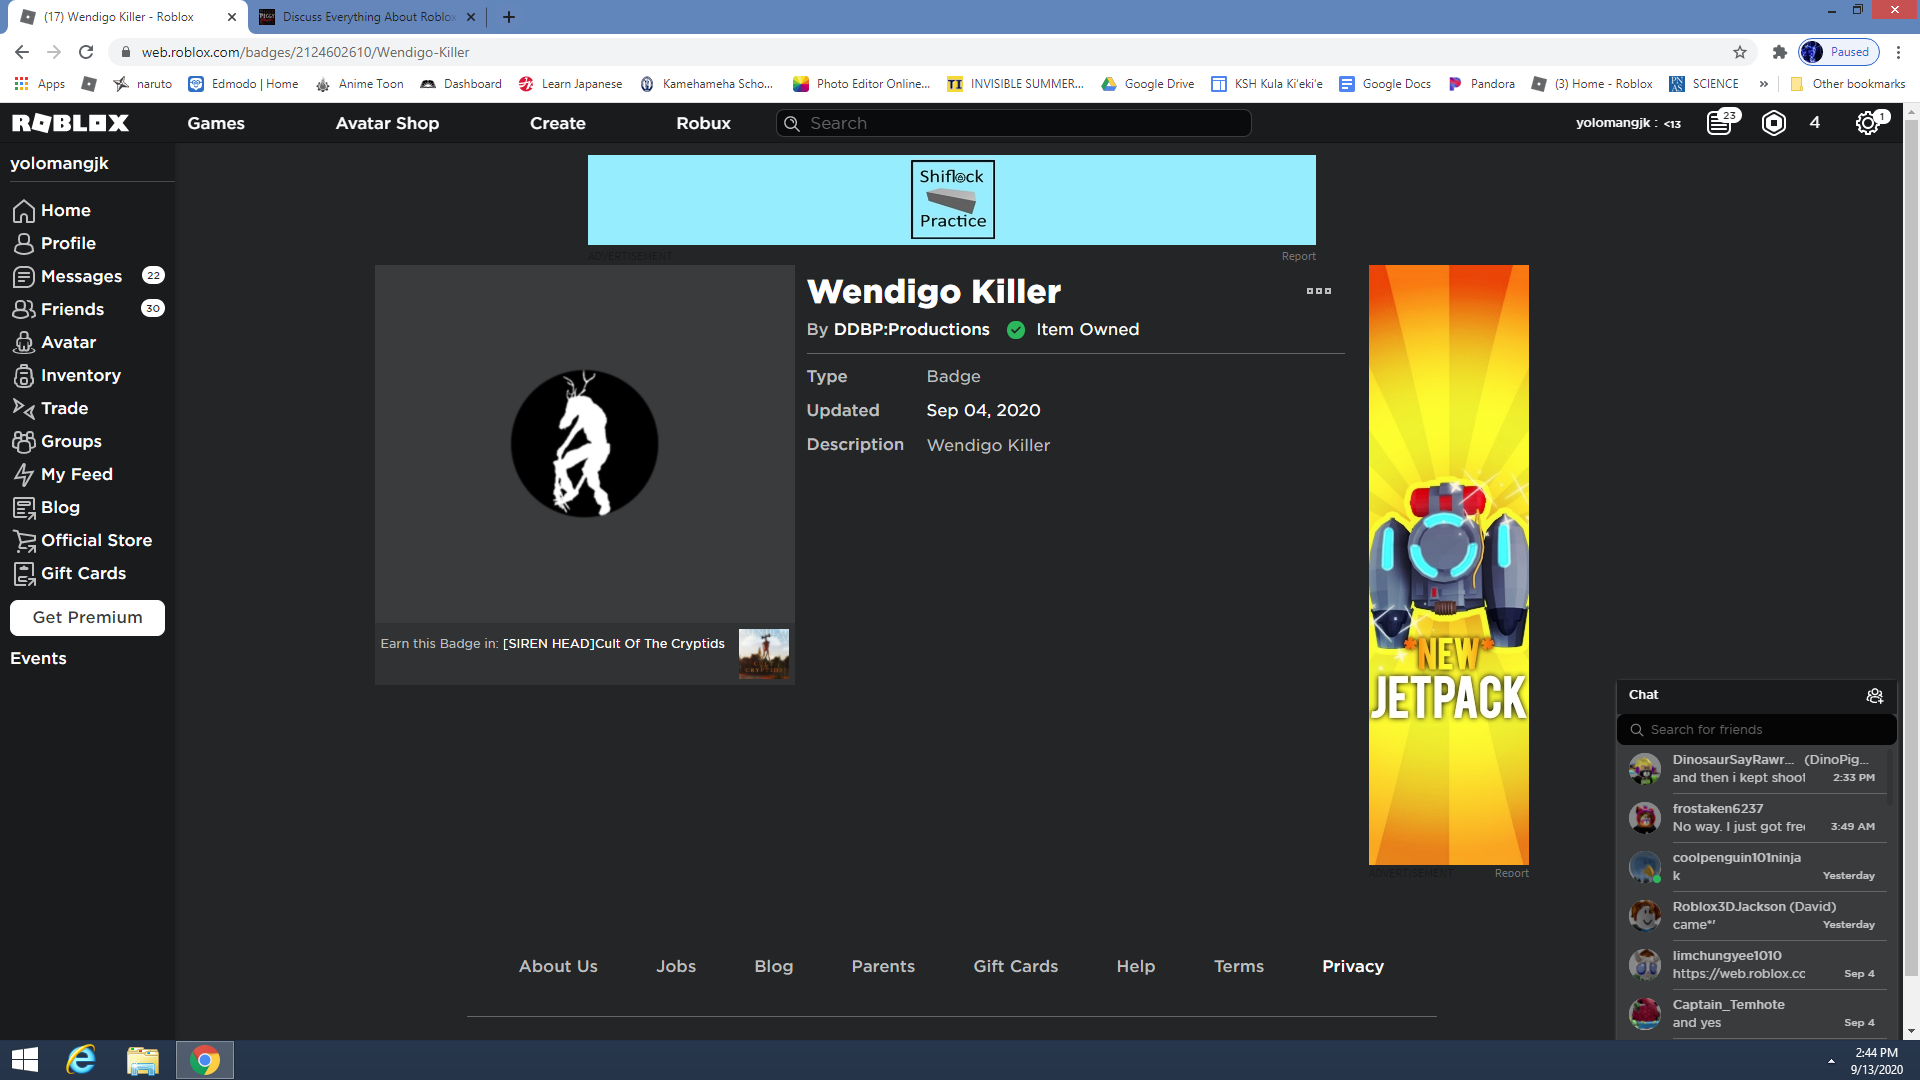The height and width of the screenshot is (1080, 1920).
Task: Open the account settings gear icon
Action: [1869, 123]
